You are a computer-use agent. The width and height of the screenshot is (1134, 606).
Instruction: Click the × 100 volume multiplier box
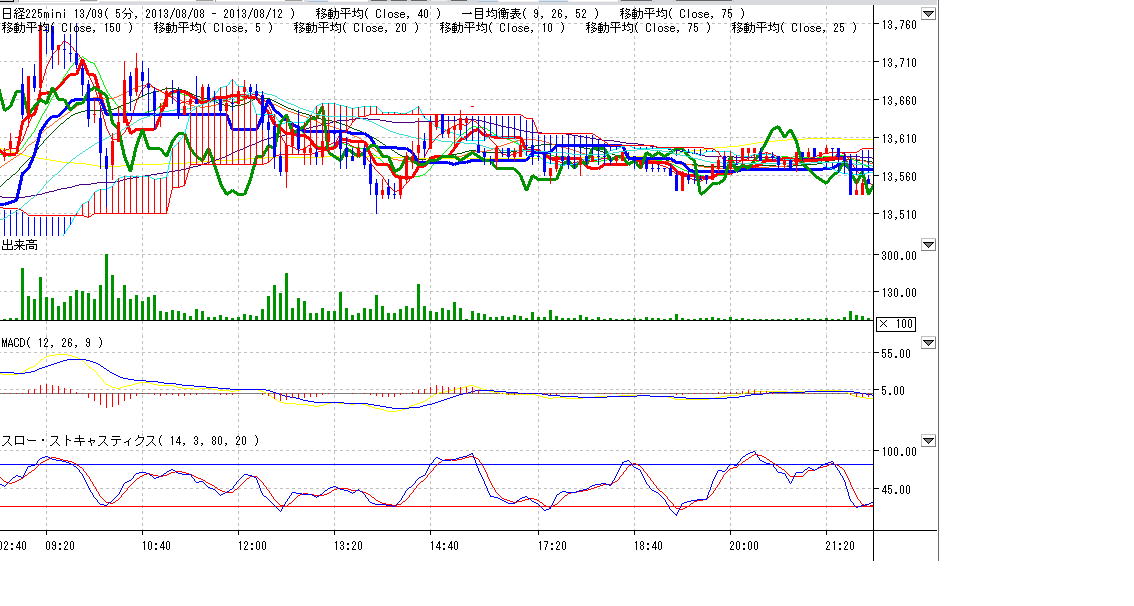pyautogui.click(x=895, y=324)
